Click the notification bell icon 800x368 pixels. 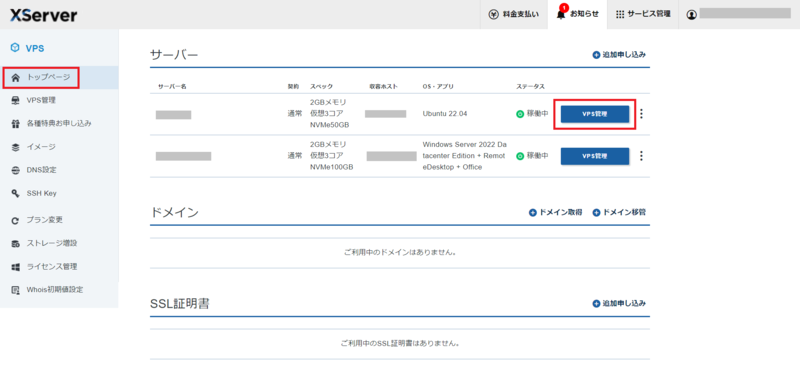(561, 14)
